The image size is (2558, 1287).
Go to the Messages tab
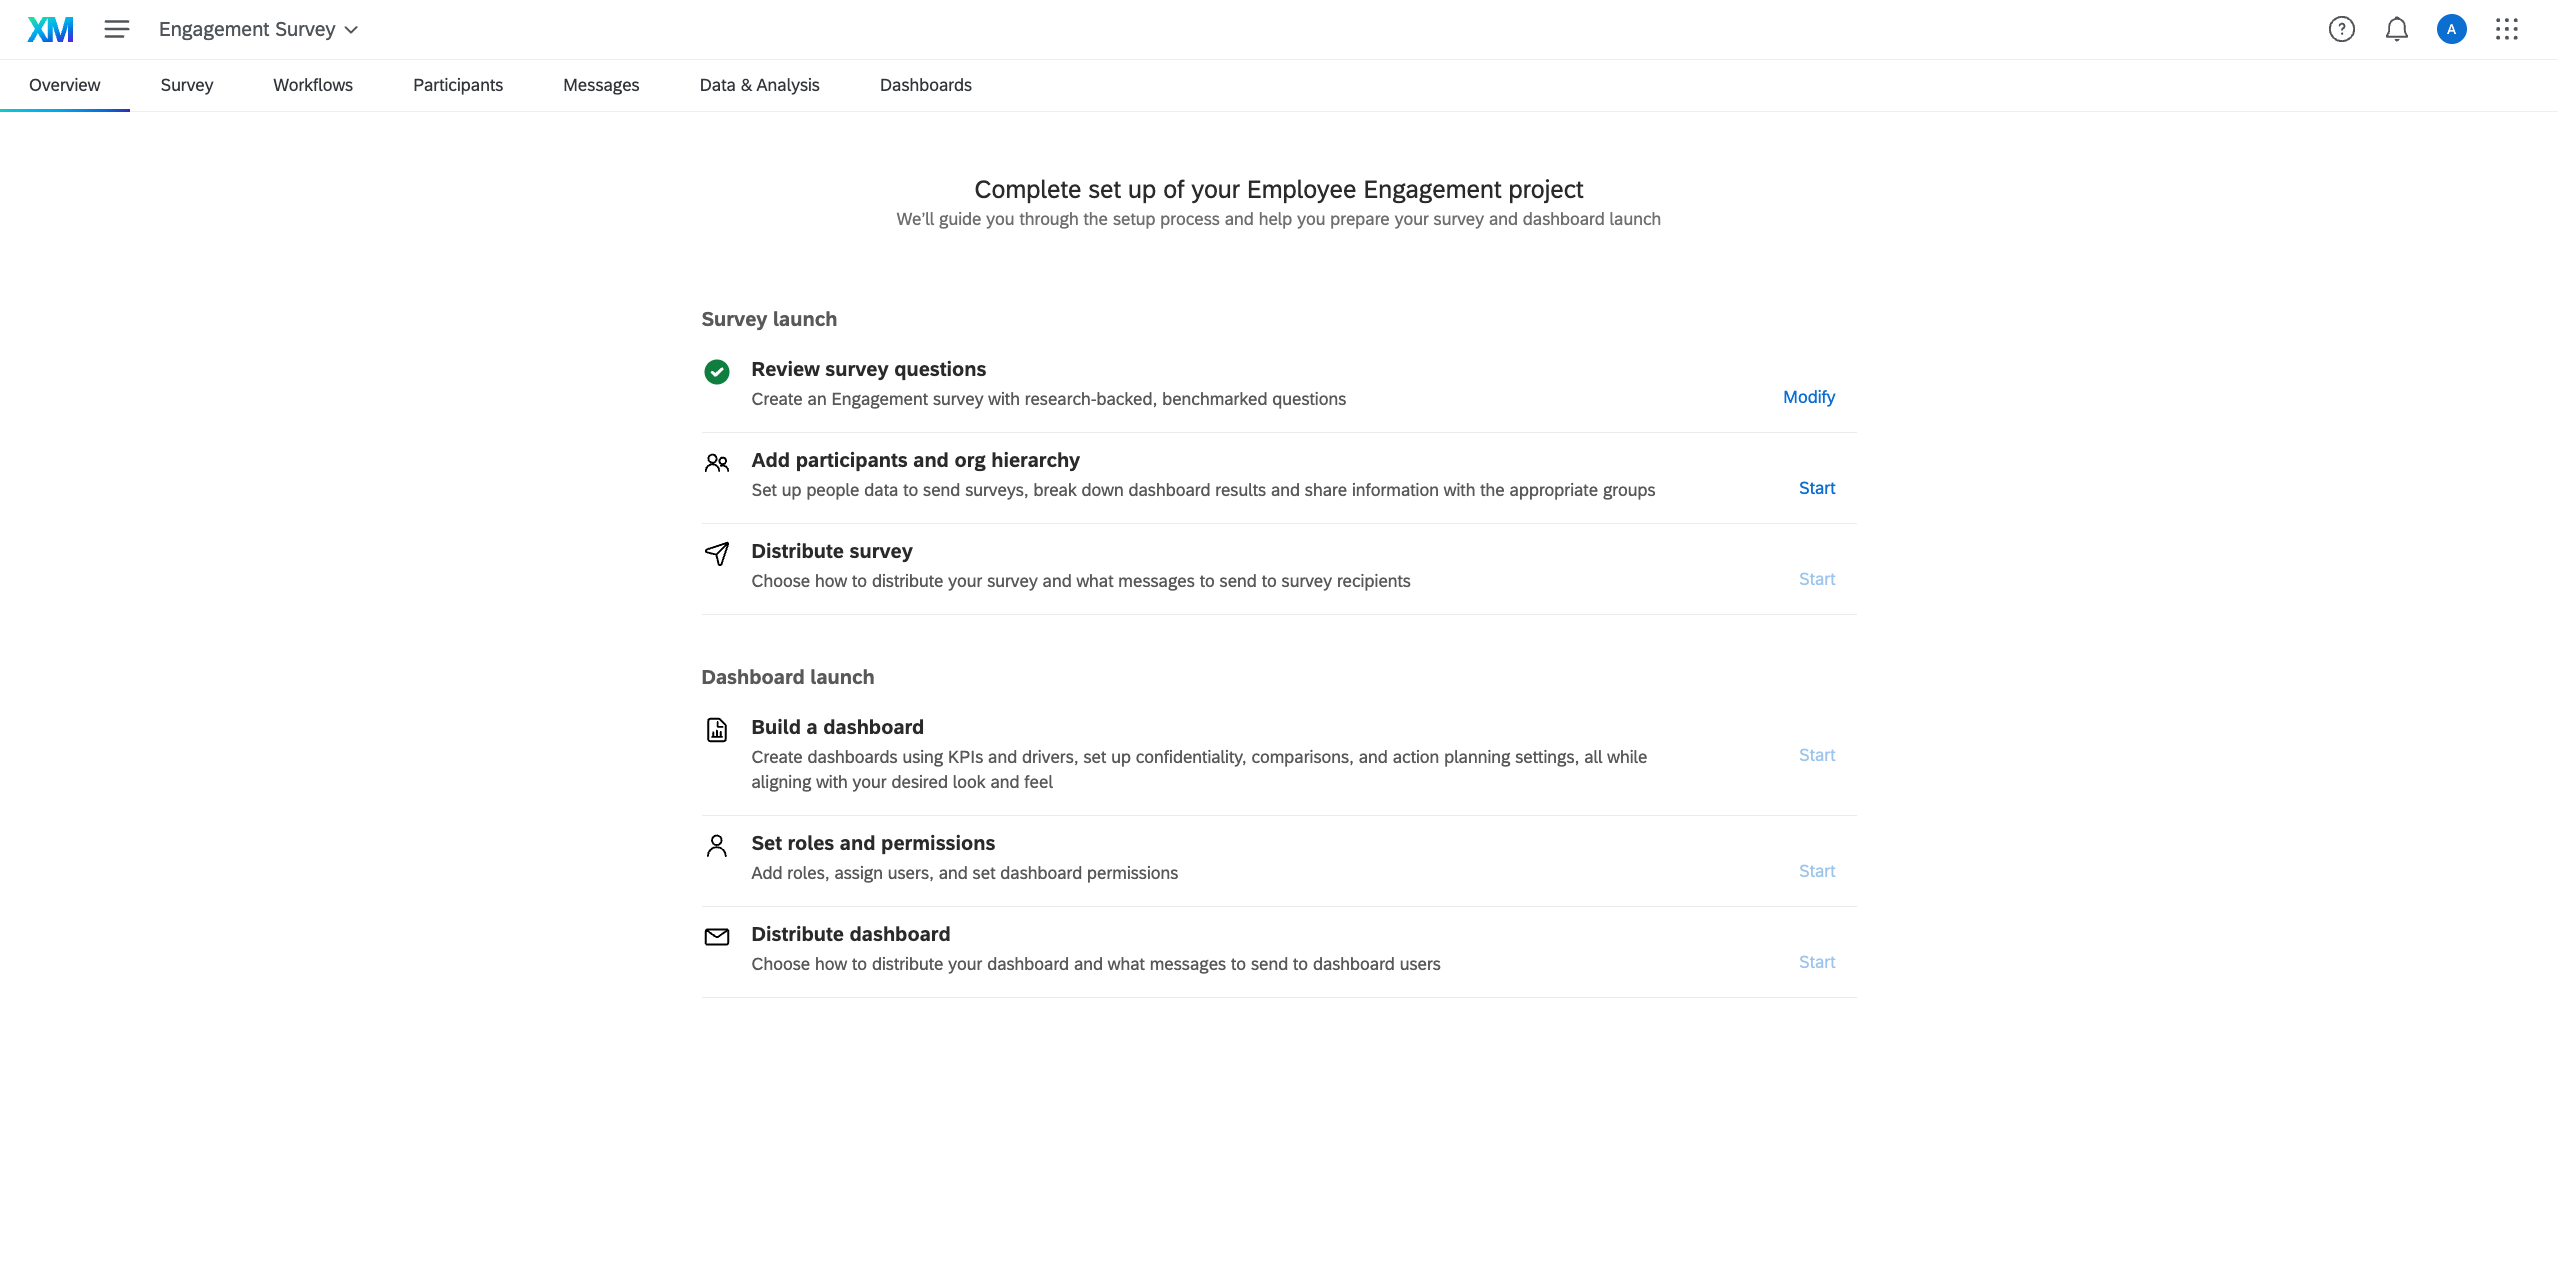(601, 85)
